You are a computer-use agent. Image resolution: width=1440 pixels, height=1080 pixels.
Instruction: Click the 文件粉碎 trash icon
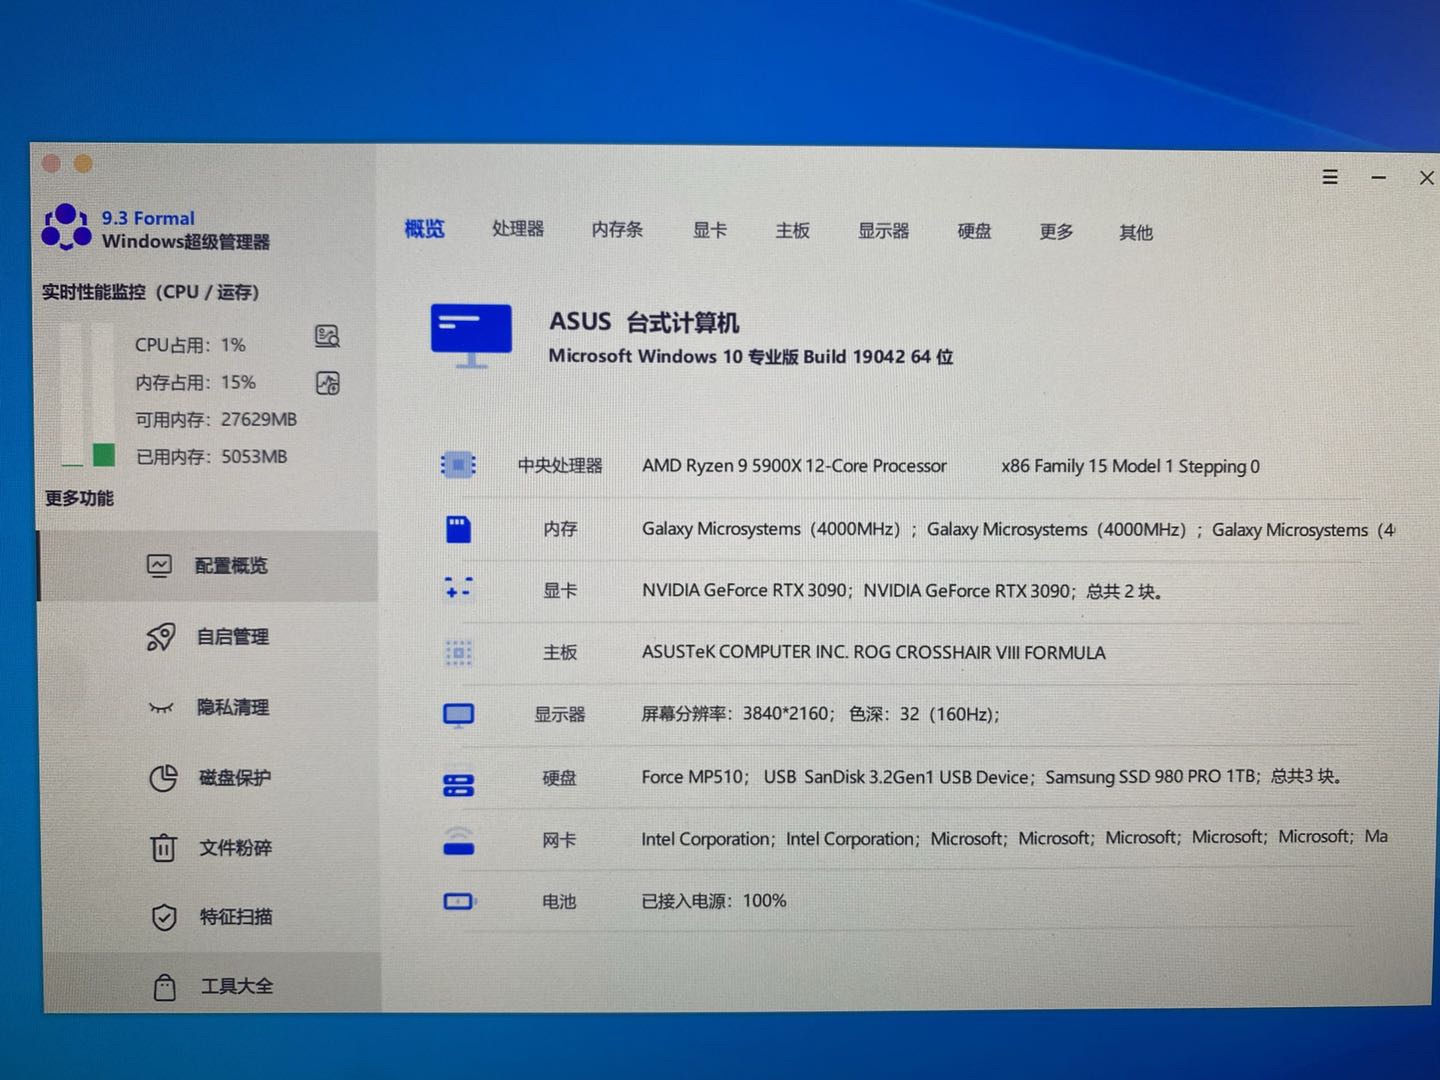coord(163,848)
